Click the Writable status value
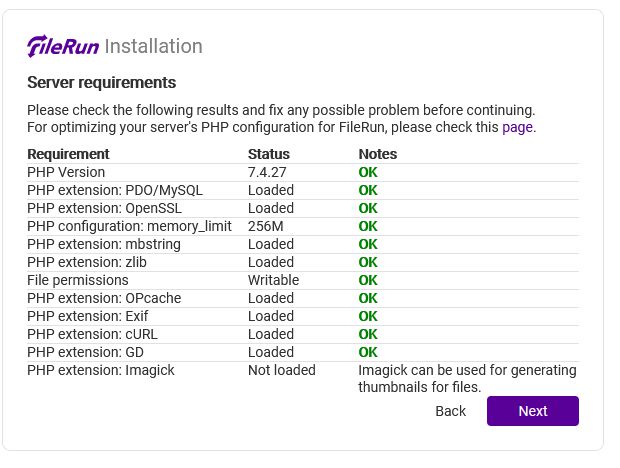 pyautogui.click(x=273, y=280)
